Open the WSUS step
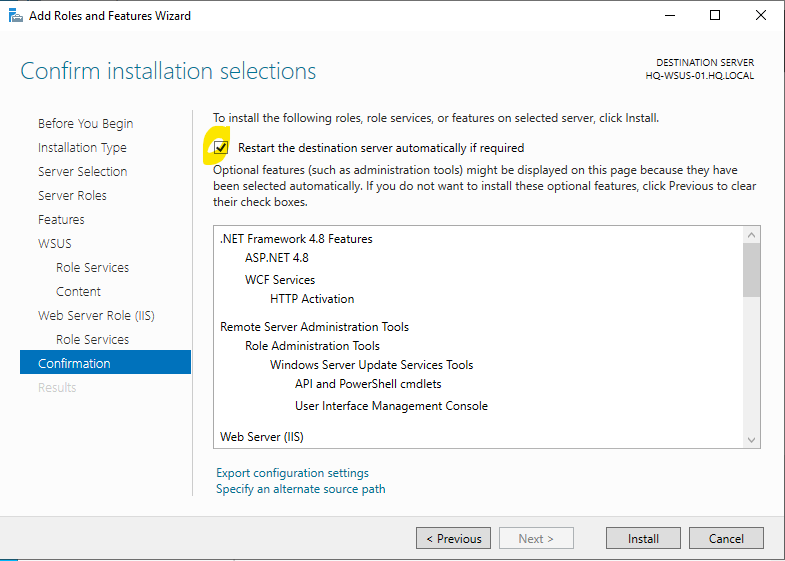This screenshot has width=785, height=561. coord(55,244)
